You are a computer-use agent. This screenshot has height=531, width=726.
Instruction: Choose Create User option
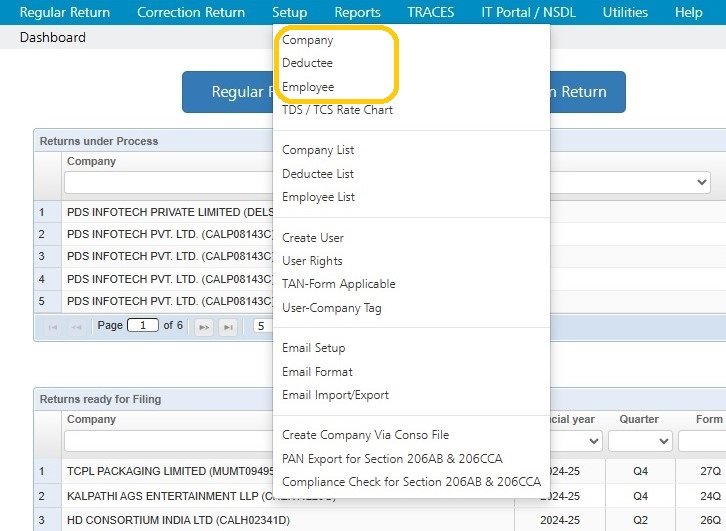pos(313,237)
